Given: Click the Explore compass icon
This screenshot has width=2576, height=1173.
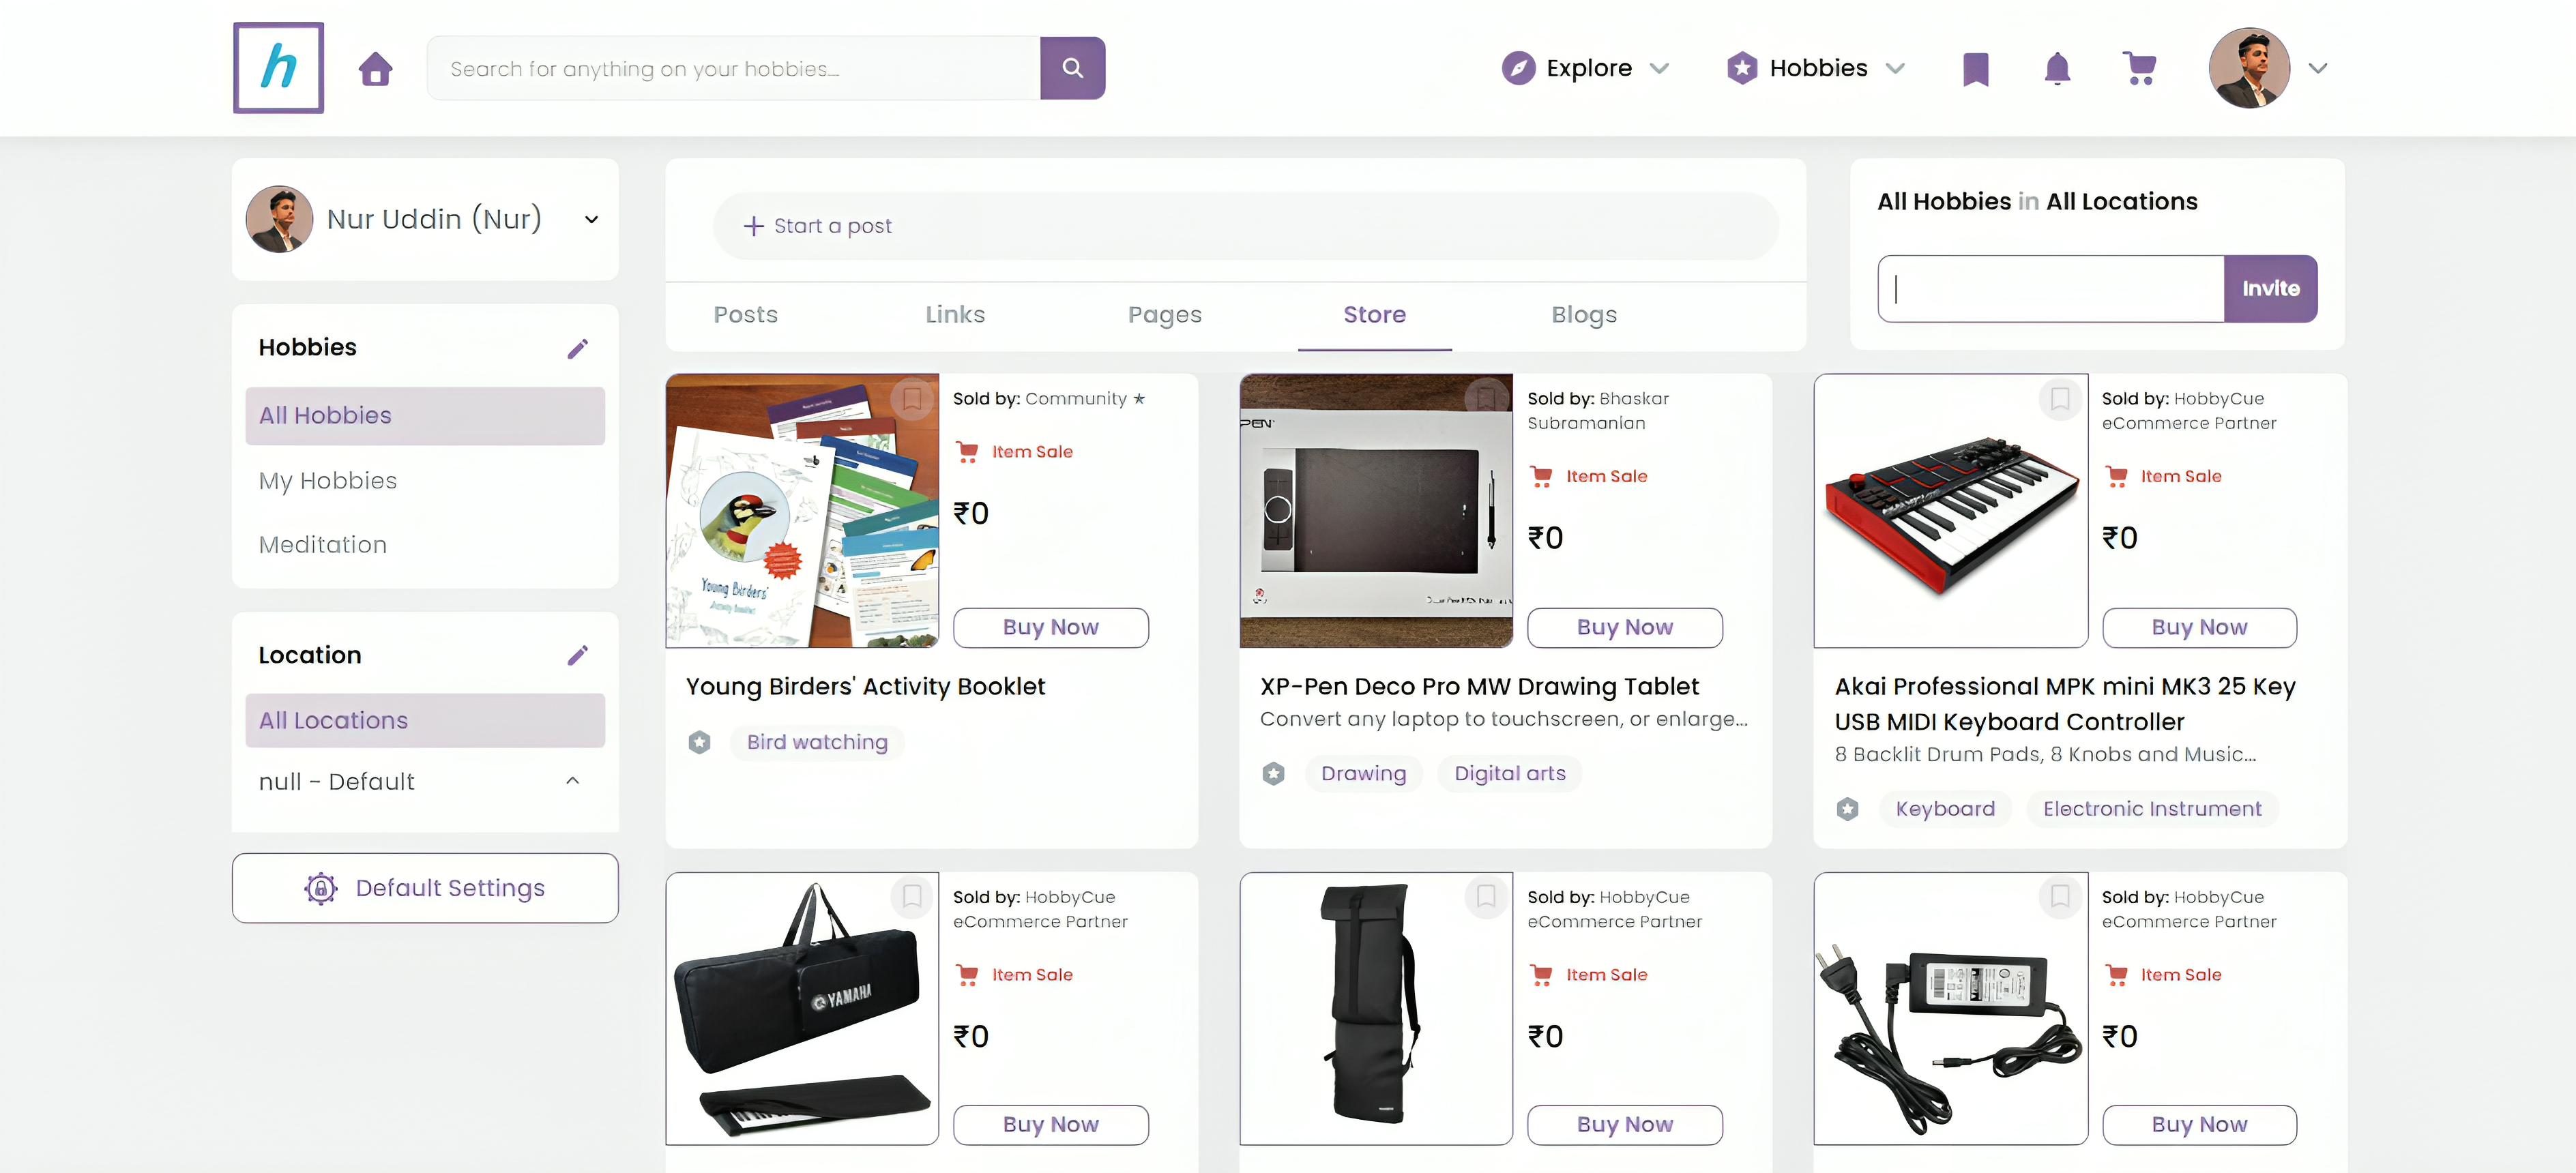Looking at the screenshot, I should tap(1518, 68).
